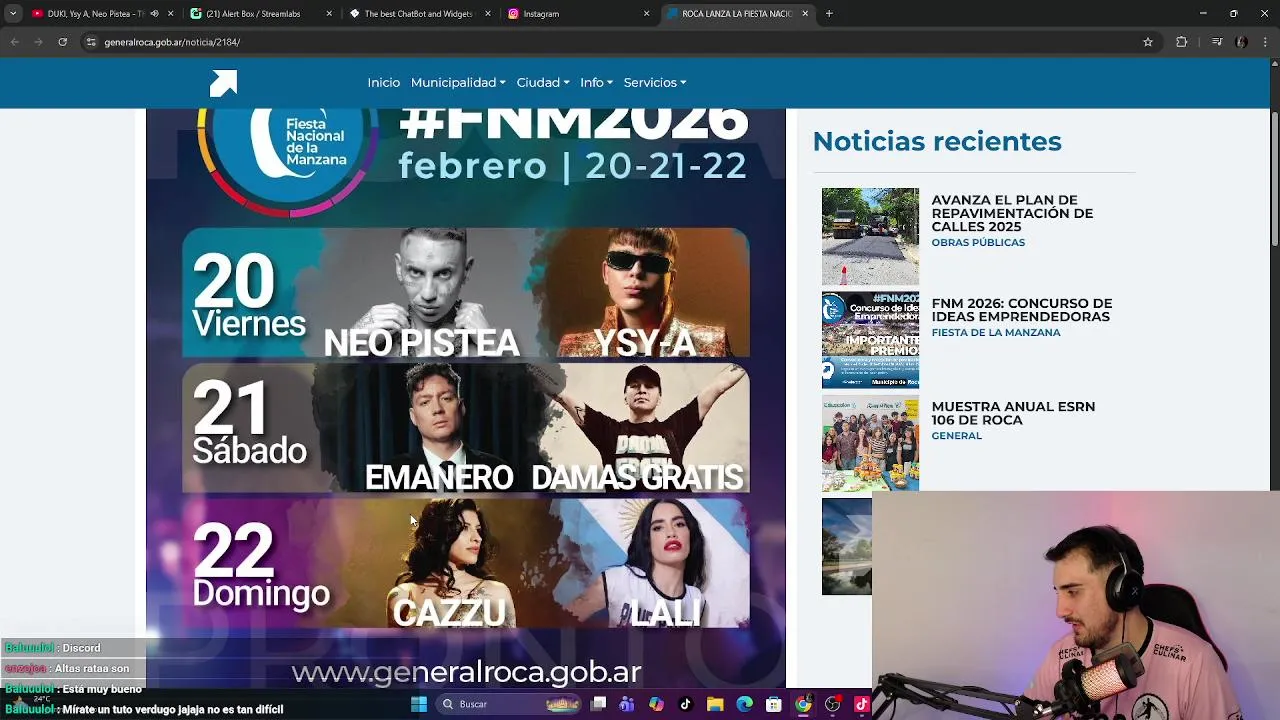Open Chrome extensions puzzle icon

coord(1181,42)
